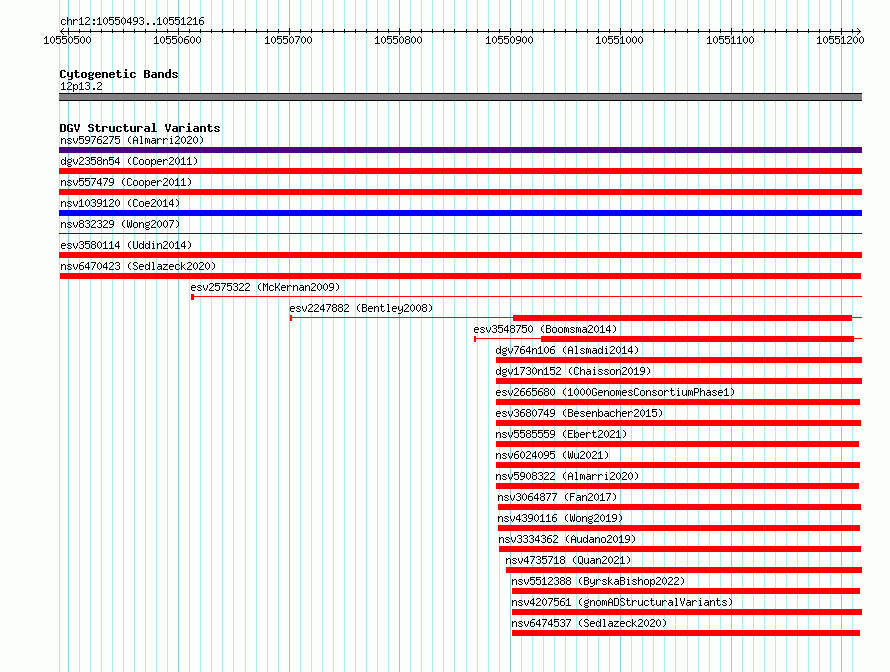890x672 pixels.
Task: Click nsv6470423 (Sedlazeck2020) label
Action: tap(138, 266)
